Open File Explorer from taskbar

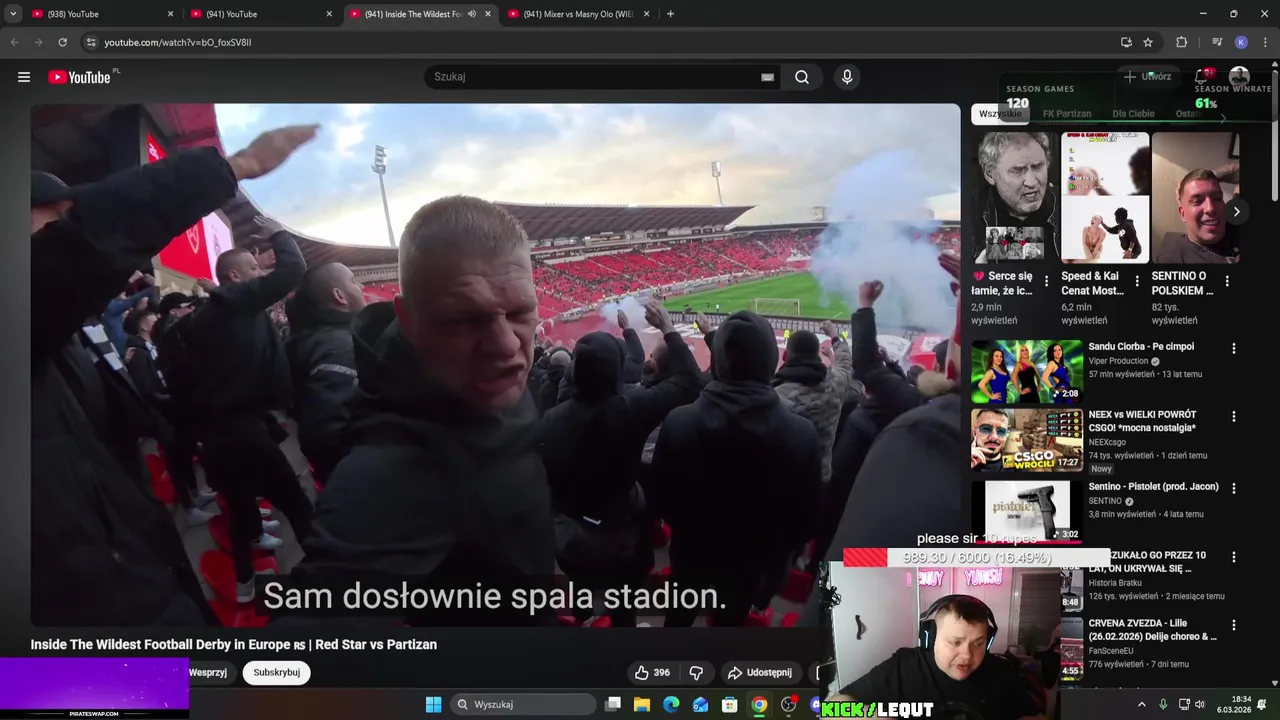(642, 704)
